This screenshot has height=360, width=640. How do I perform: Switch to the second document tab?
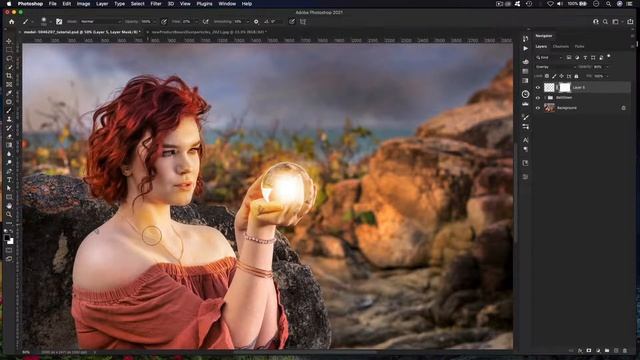[208, 32]
